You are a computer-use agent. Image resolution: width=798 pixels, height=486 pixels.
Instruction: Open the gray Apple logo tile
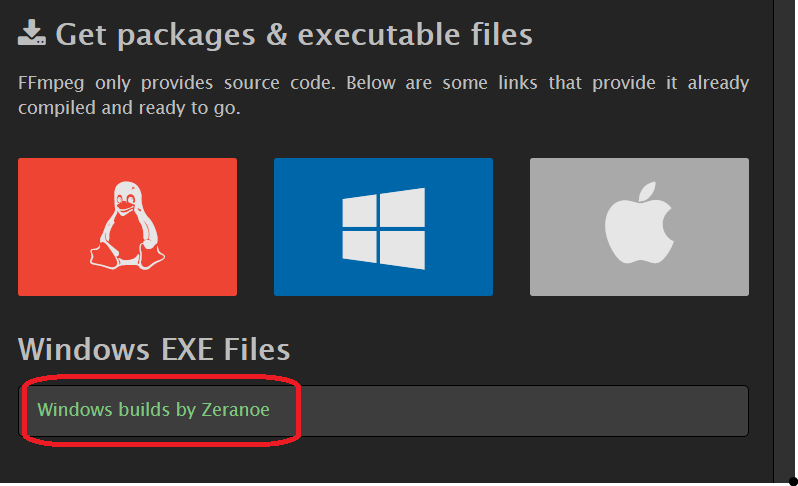pyautogui.click(x=639, y=227)
